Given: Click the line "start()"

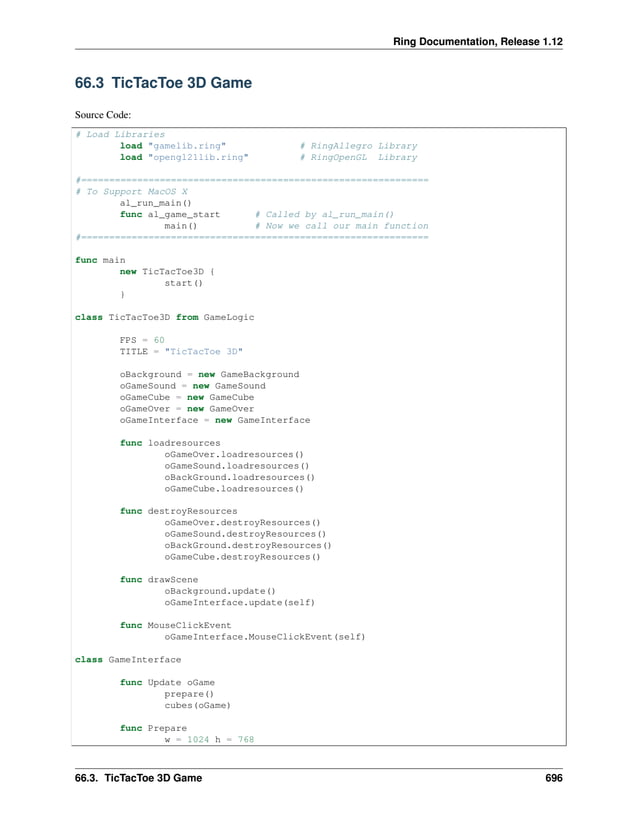Looking at the screenshot, I should click(184, 283).
